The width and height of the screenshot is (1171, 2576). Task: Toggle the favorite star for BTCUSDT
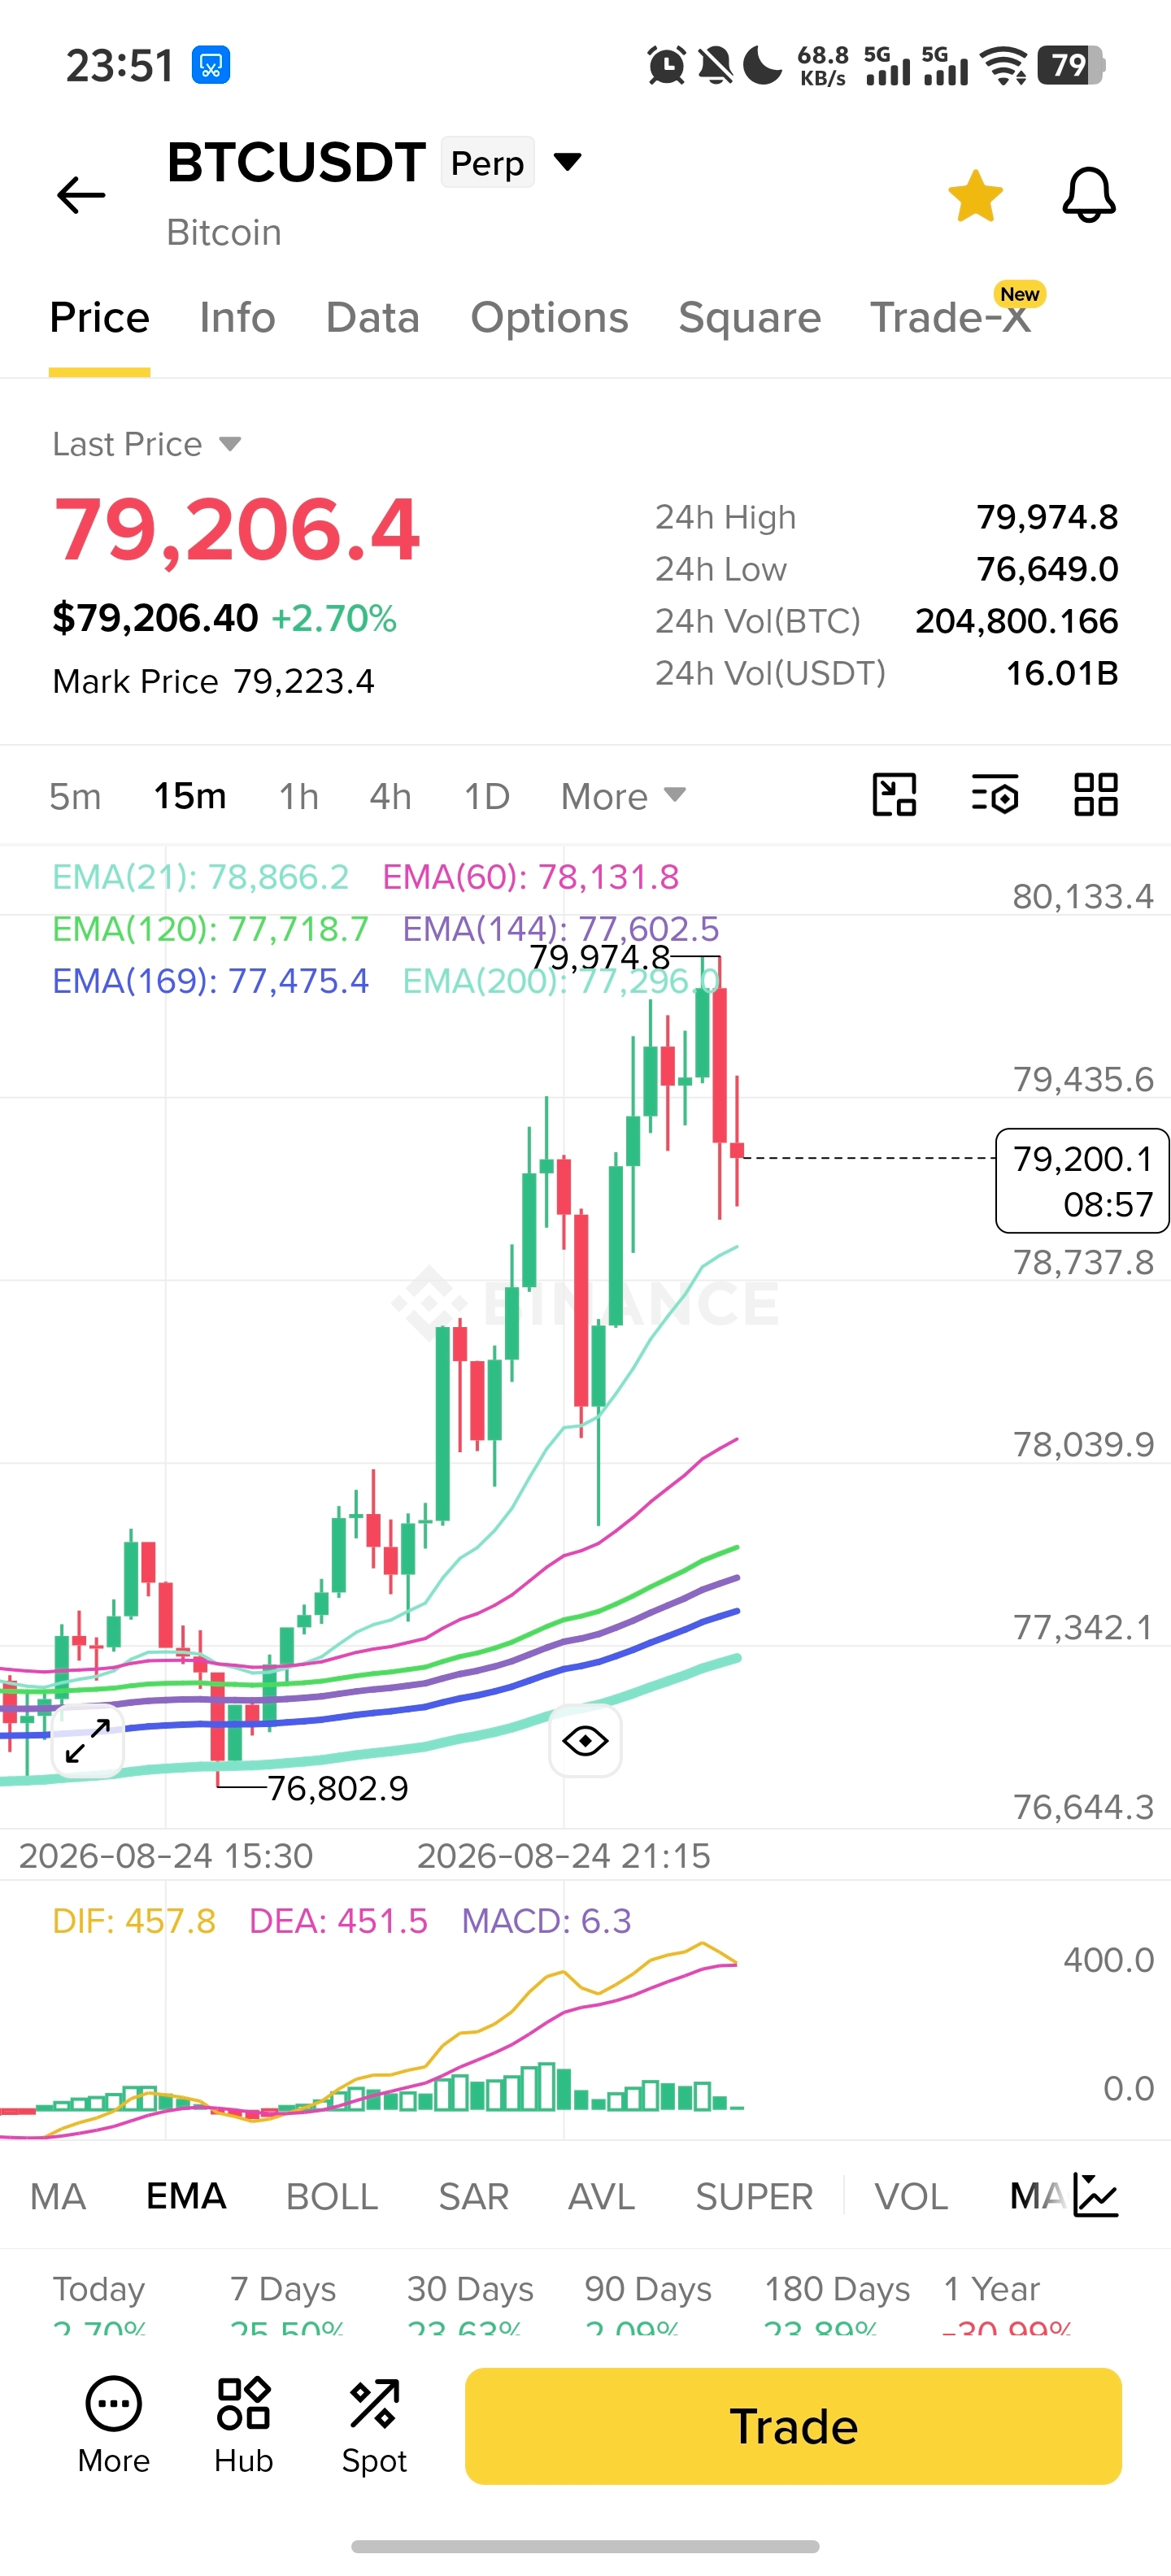pos(975,195)
